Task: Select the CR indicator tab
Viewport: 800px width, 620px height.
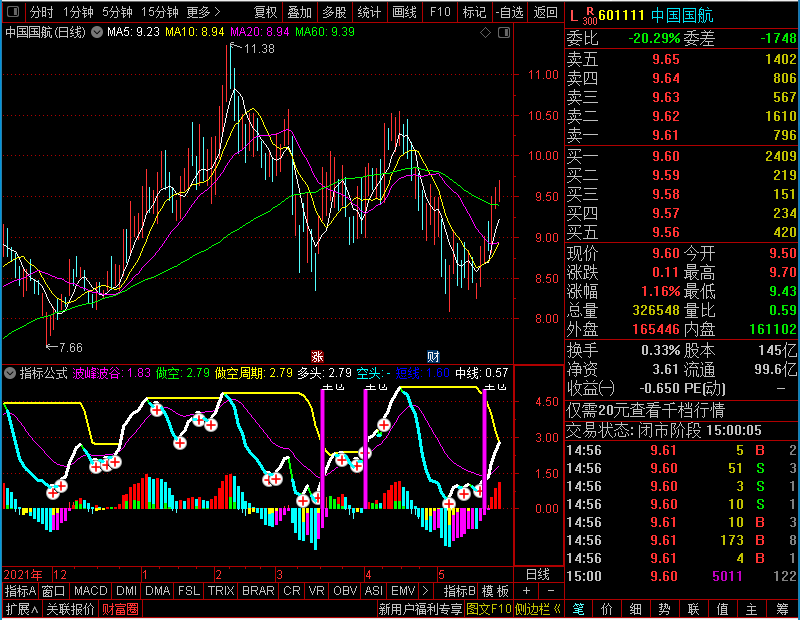Action: tap(292, 591)
